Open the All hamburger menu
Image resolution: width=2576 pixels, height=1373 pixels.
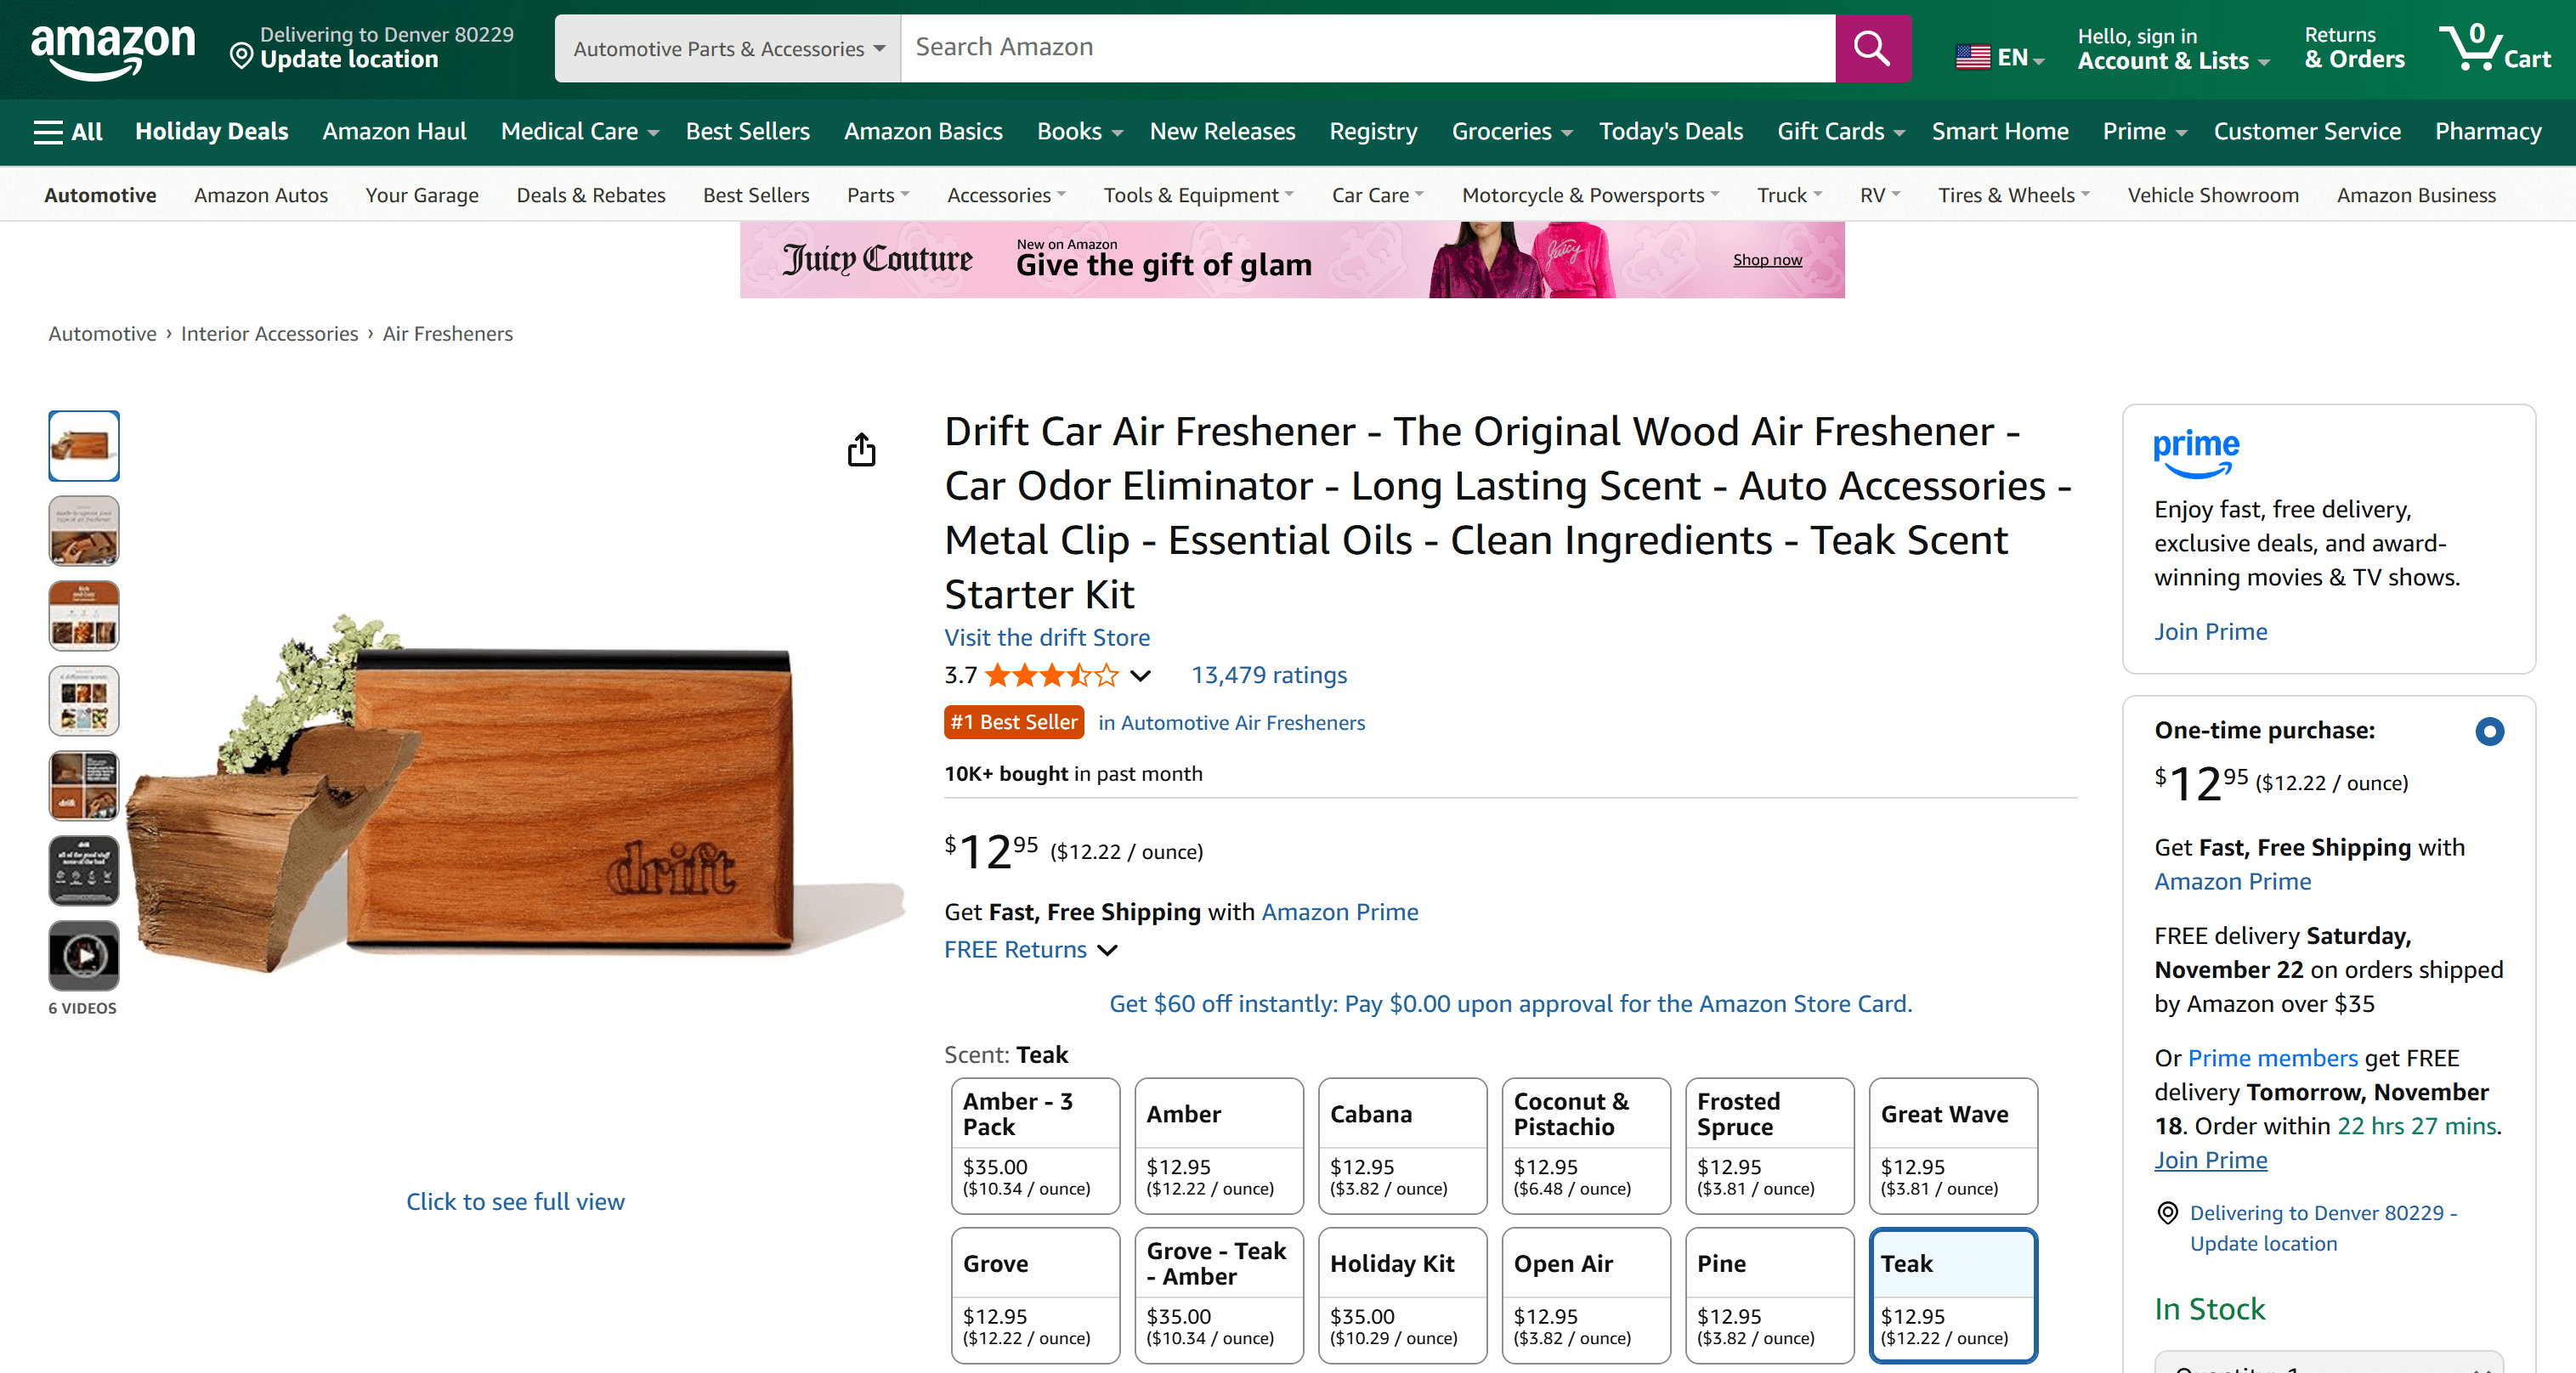pyautogui.click(x=68, y=131)
